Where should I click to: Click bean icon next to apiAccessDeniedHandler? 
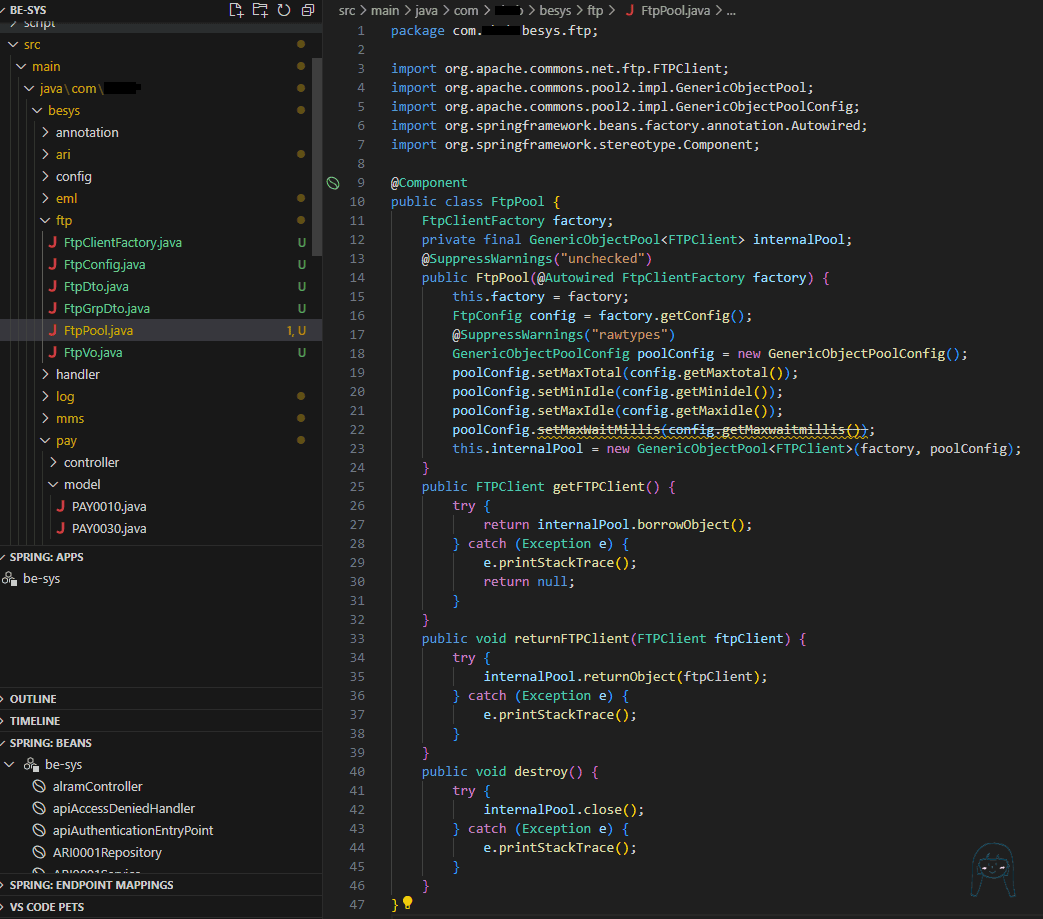point(39,808)
